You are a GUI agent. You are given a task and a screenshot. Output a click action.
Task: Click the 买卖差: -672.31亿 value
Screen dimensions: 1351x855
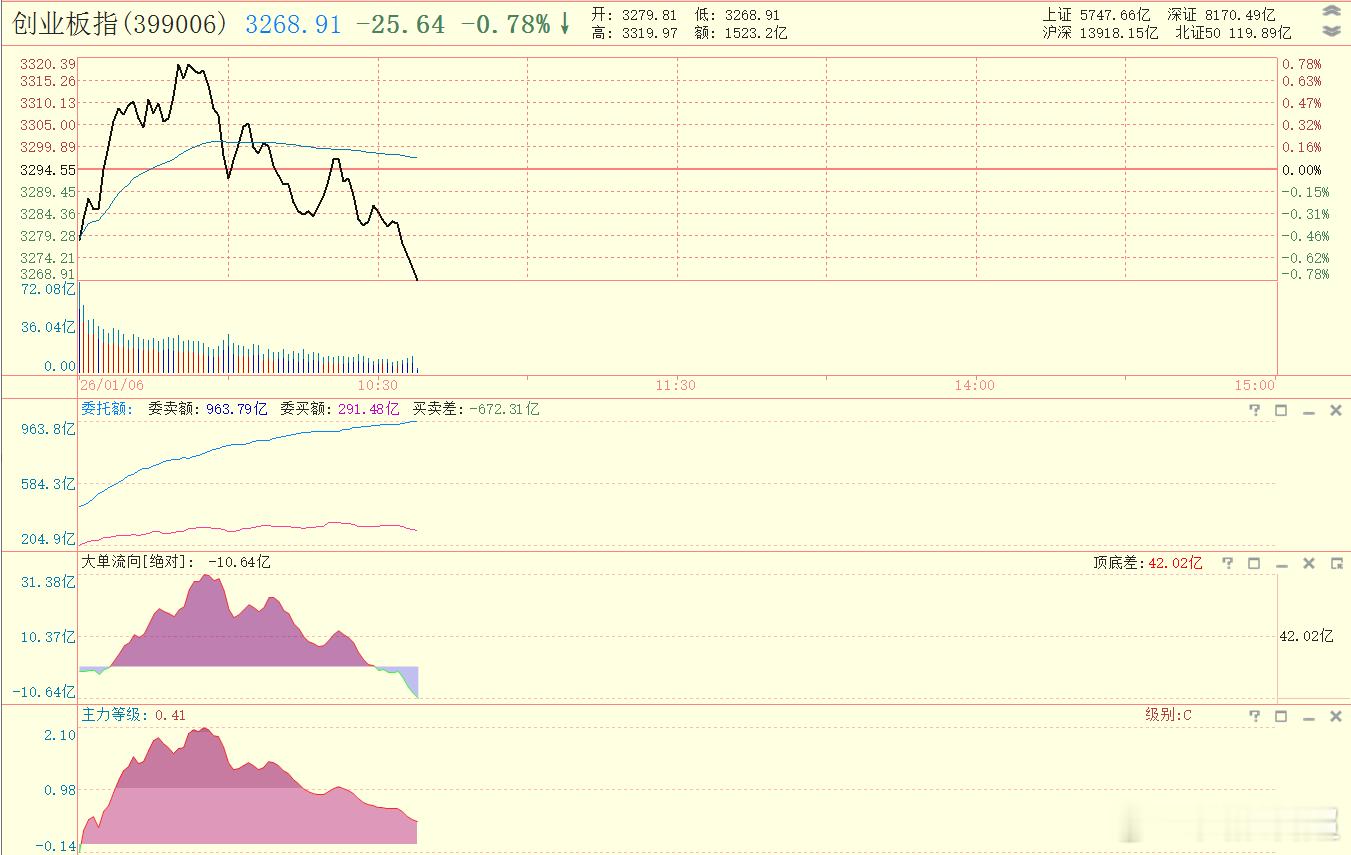[x=476, y=409]
